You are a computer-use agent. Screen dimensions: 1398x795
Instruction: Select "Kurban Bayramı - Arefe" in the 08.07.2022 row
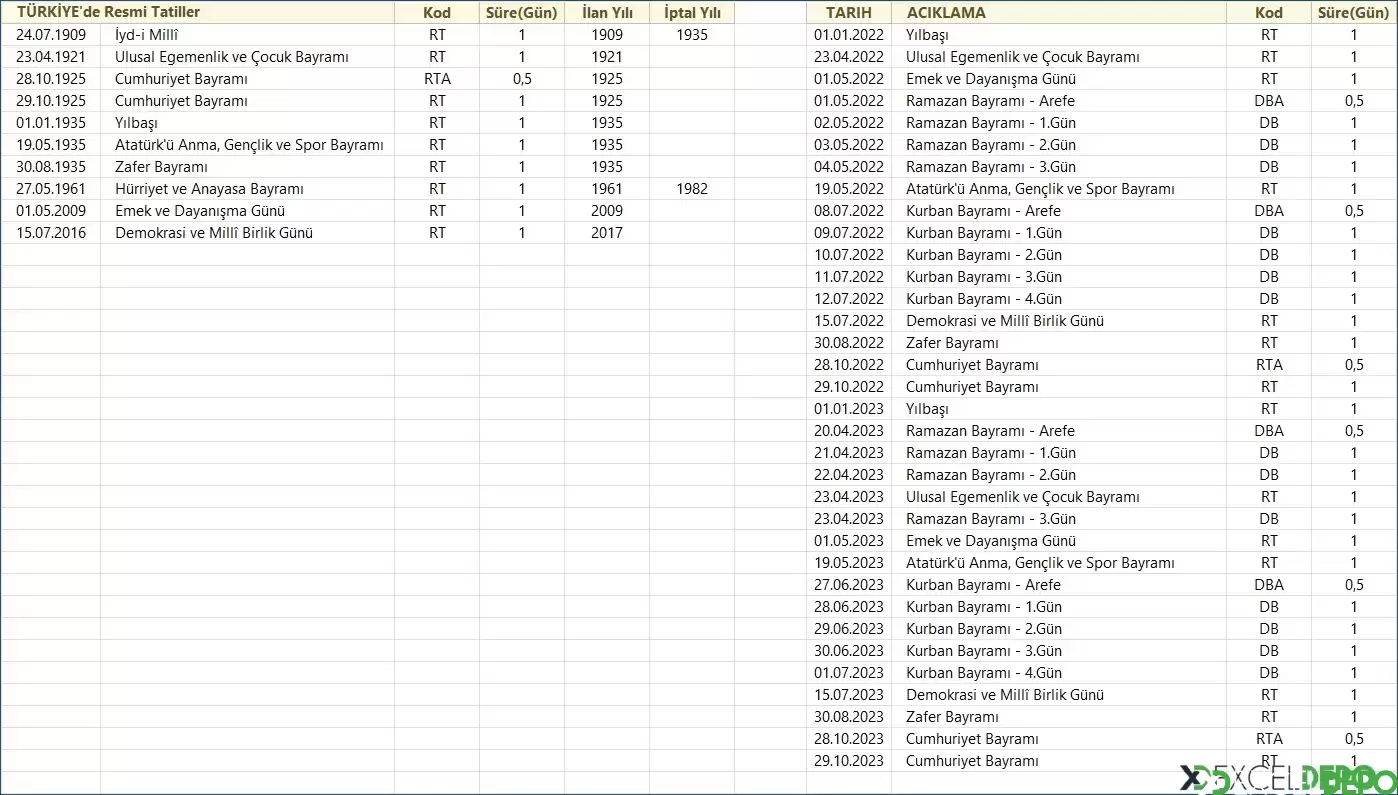tap(1059, 211)
